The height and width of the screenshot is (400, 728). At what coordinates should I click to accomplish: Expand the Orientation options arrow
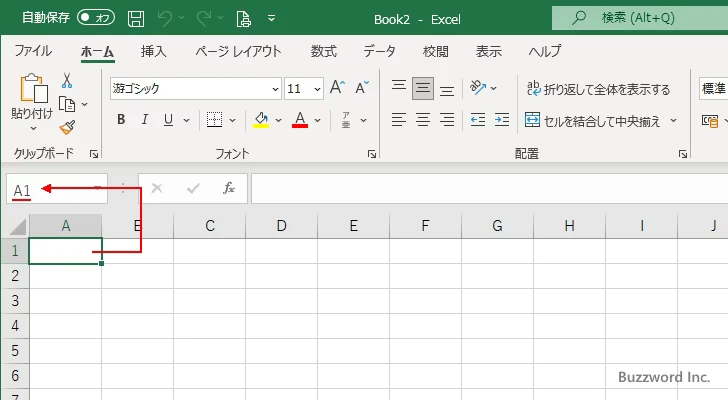point(494,88)
